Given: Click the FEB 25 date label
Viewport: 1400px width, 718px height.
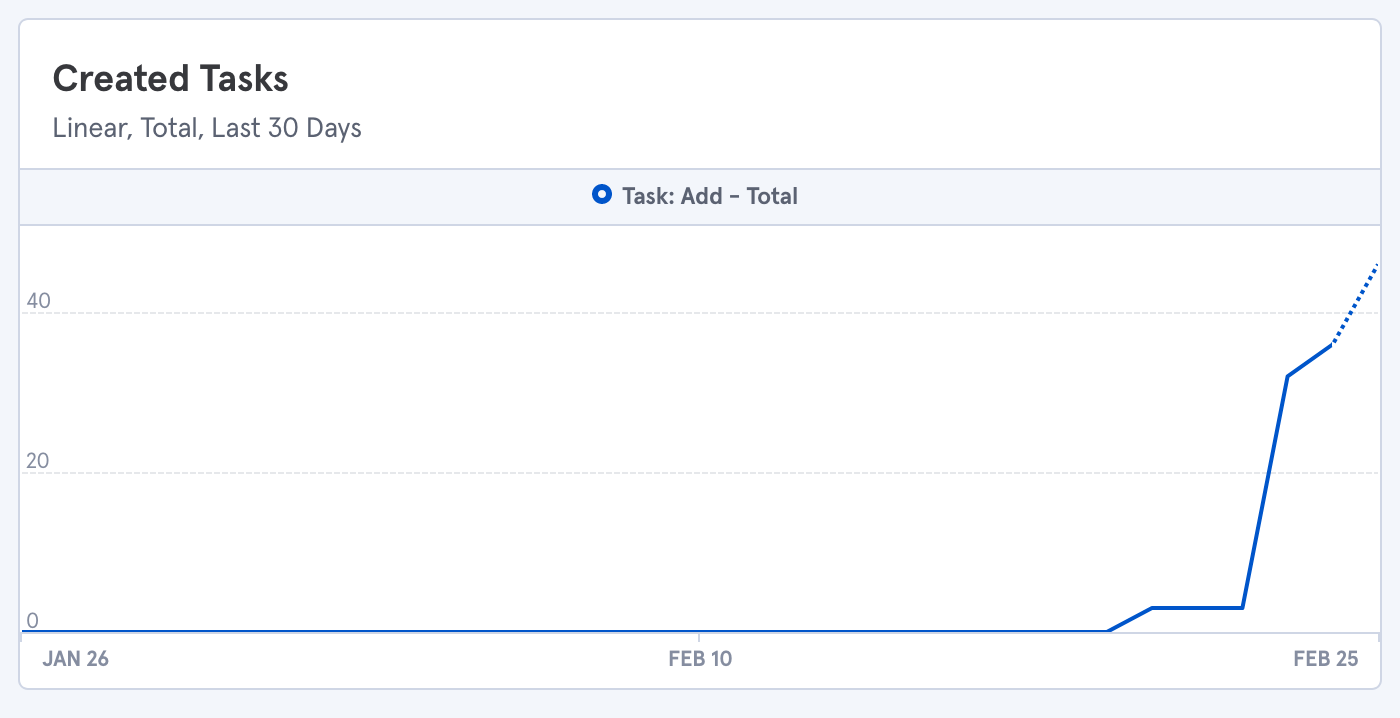Looking at the screenshot, I should click(1325, 659).
